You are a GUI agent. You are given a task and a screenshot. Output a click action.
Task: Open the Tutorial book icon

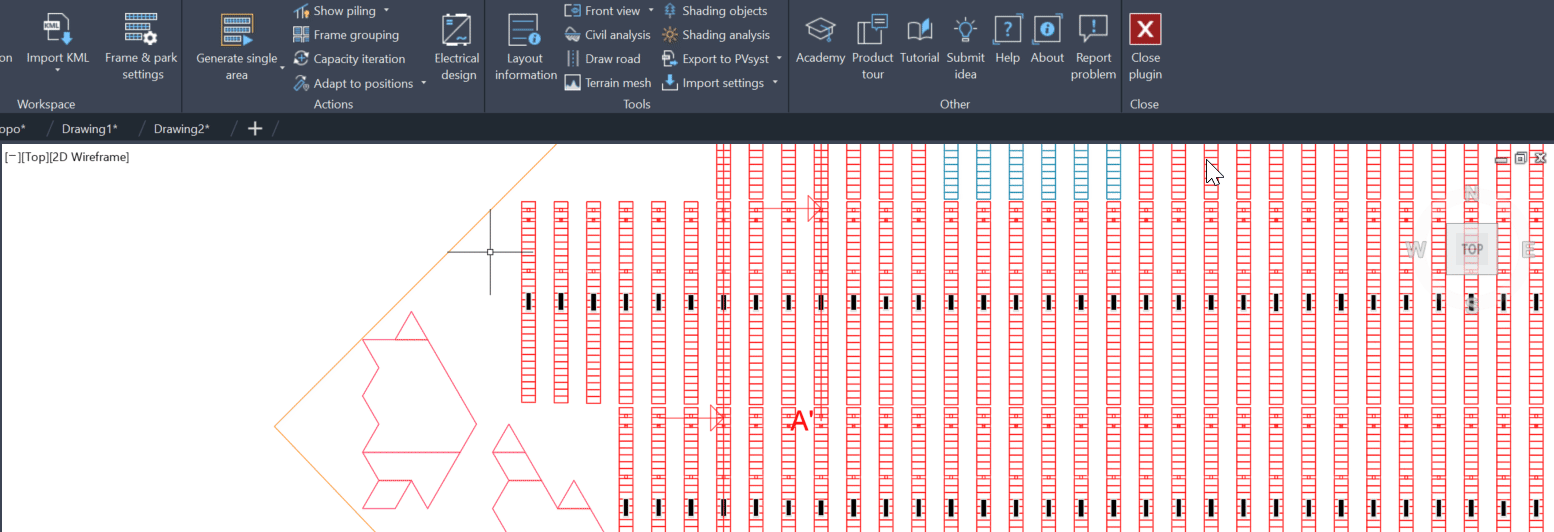[x=919, y=30]
